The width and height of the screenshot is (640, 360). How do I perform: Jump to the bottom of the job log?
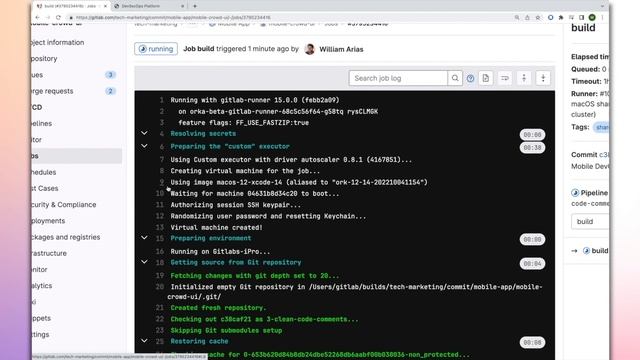(x=543, y=78)
